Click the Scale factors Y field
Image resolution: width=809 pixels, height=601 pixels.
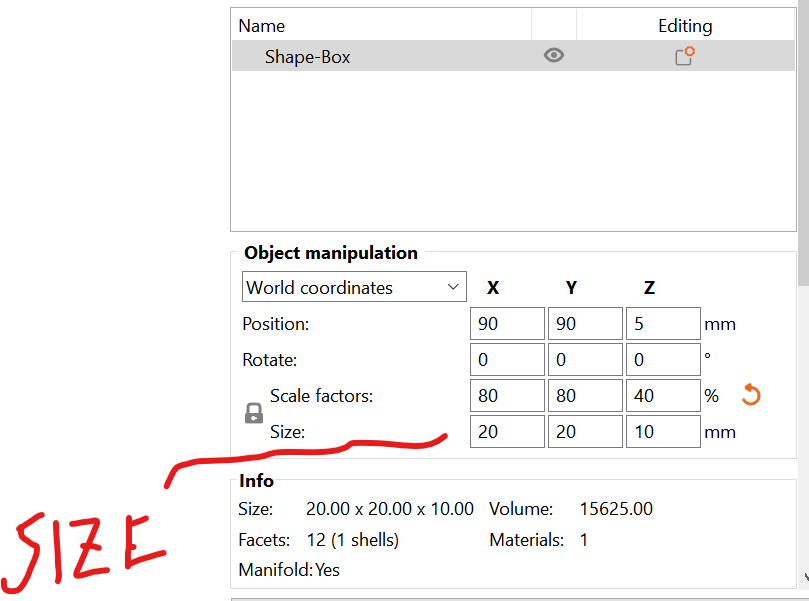coord(585,396)
